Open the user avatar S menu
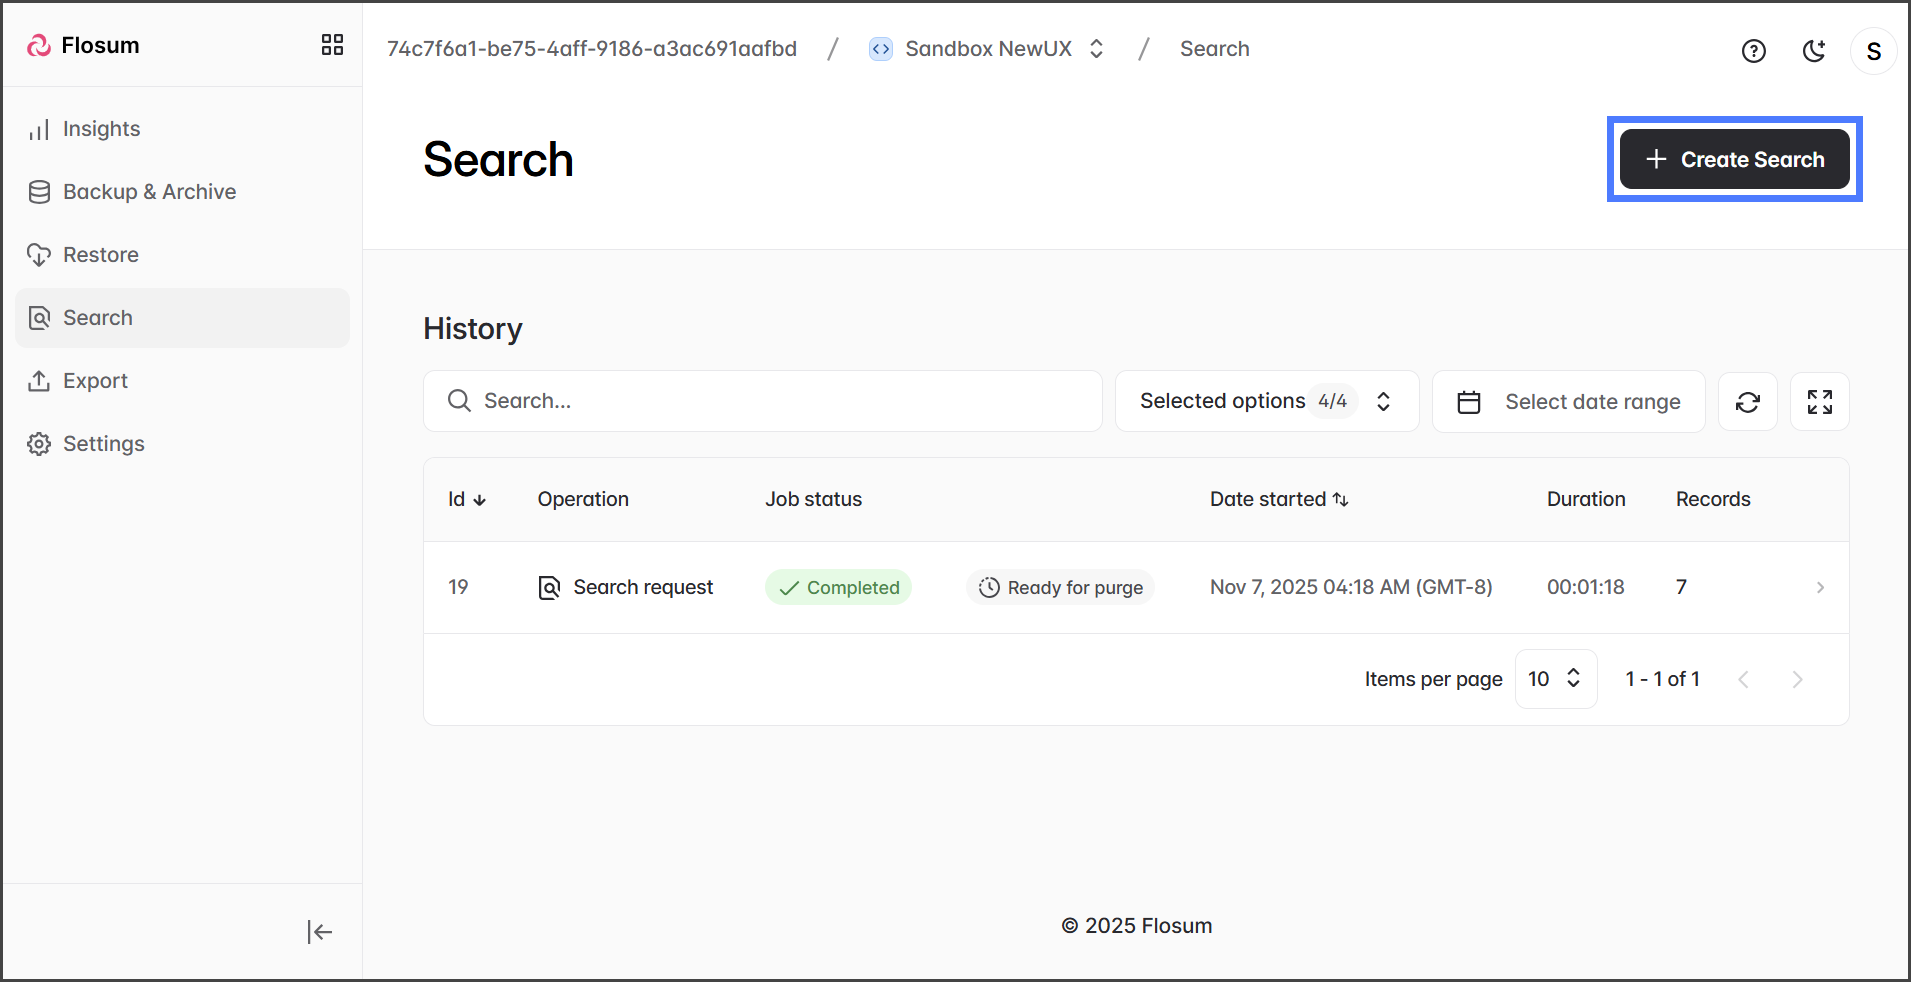Image resolution: width=1911 pixels, height=982 pixels. coord(1873,51)
